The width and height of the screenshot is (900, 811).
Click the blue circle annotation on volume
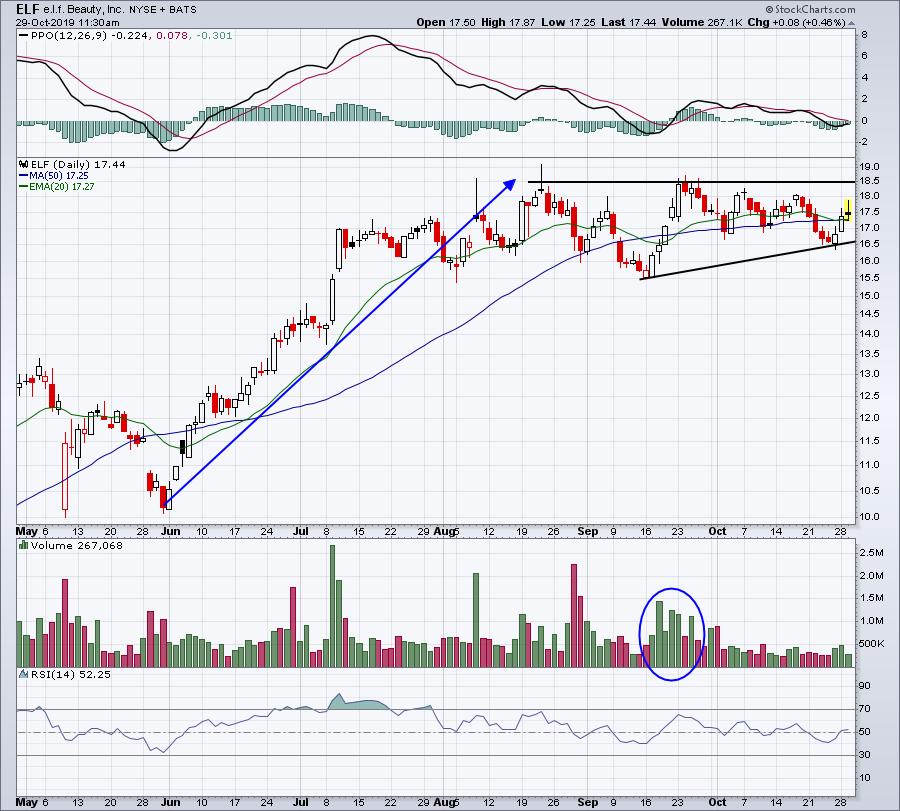click(x=672, y=634)
